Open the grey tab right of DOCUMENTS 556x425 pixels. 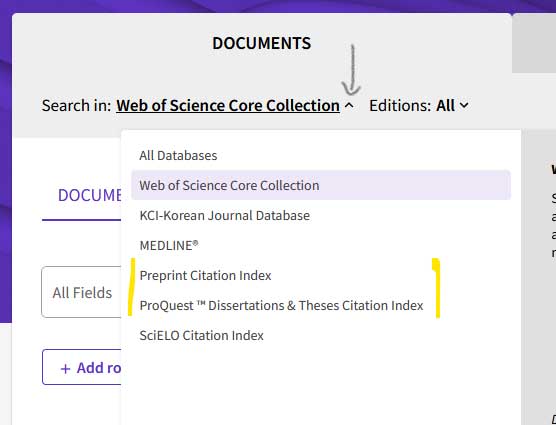pos(534,43)
